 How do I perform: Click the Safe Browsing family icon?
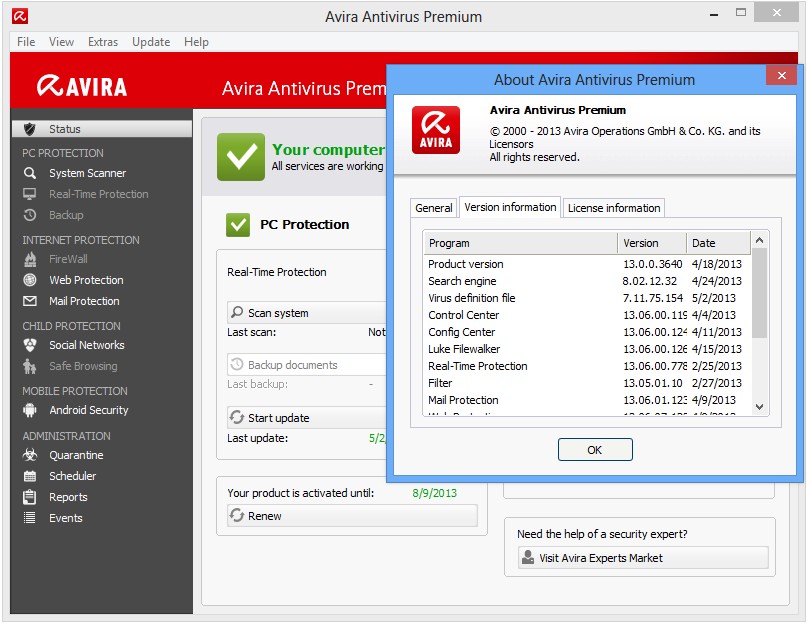pos(30,366)
